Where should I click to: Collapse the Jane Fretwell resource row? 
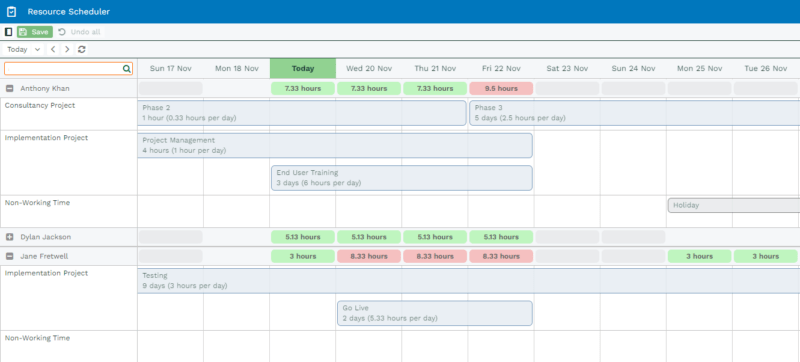click(10, 256)
